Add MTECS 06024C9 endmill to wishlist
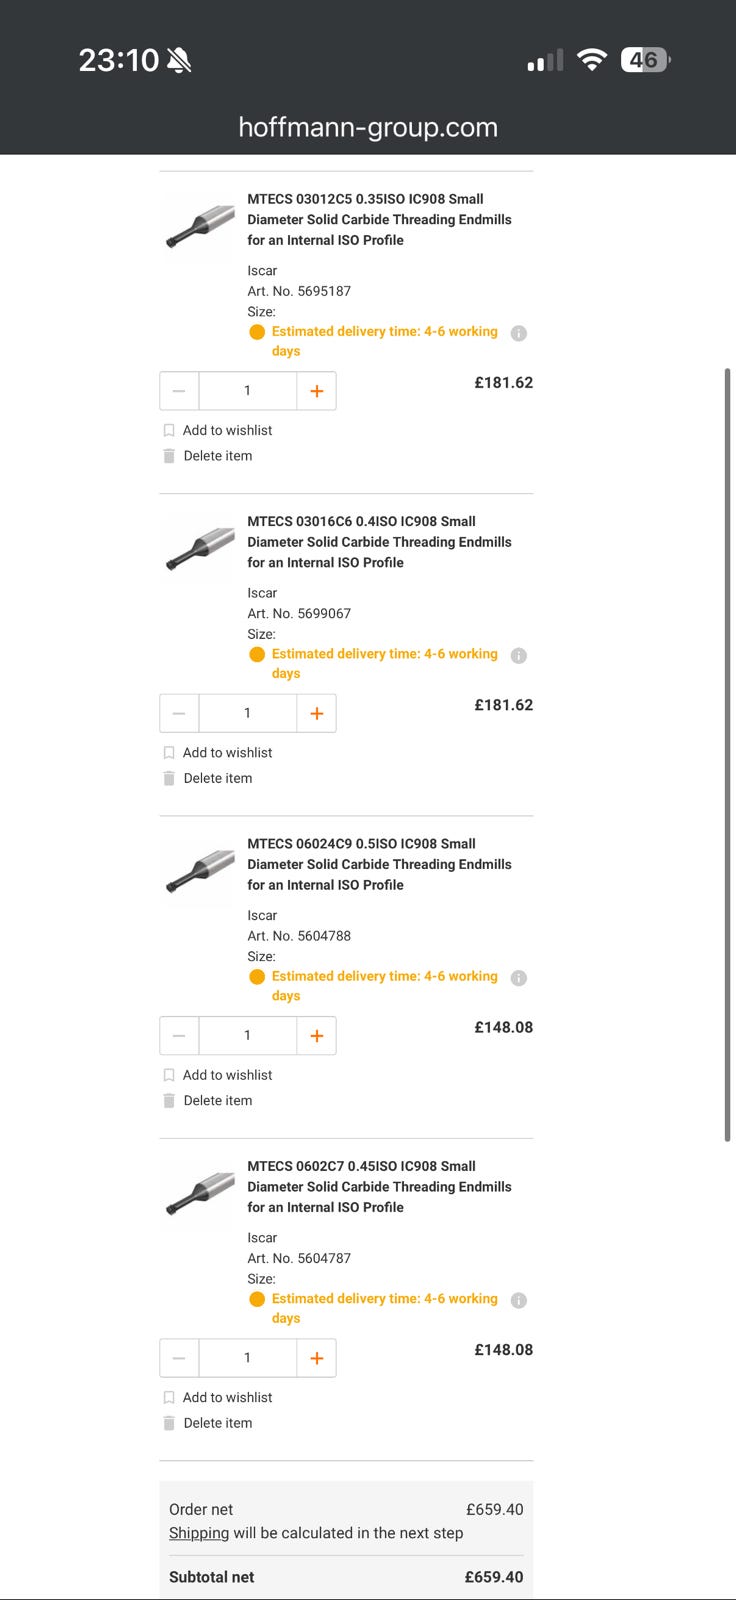 click(226, 1075)
